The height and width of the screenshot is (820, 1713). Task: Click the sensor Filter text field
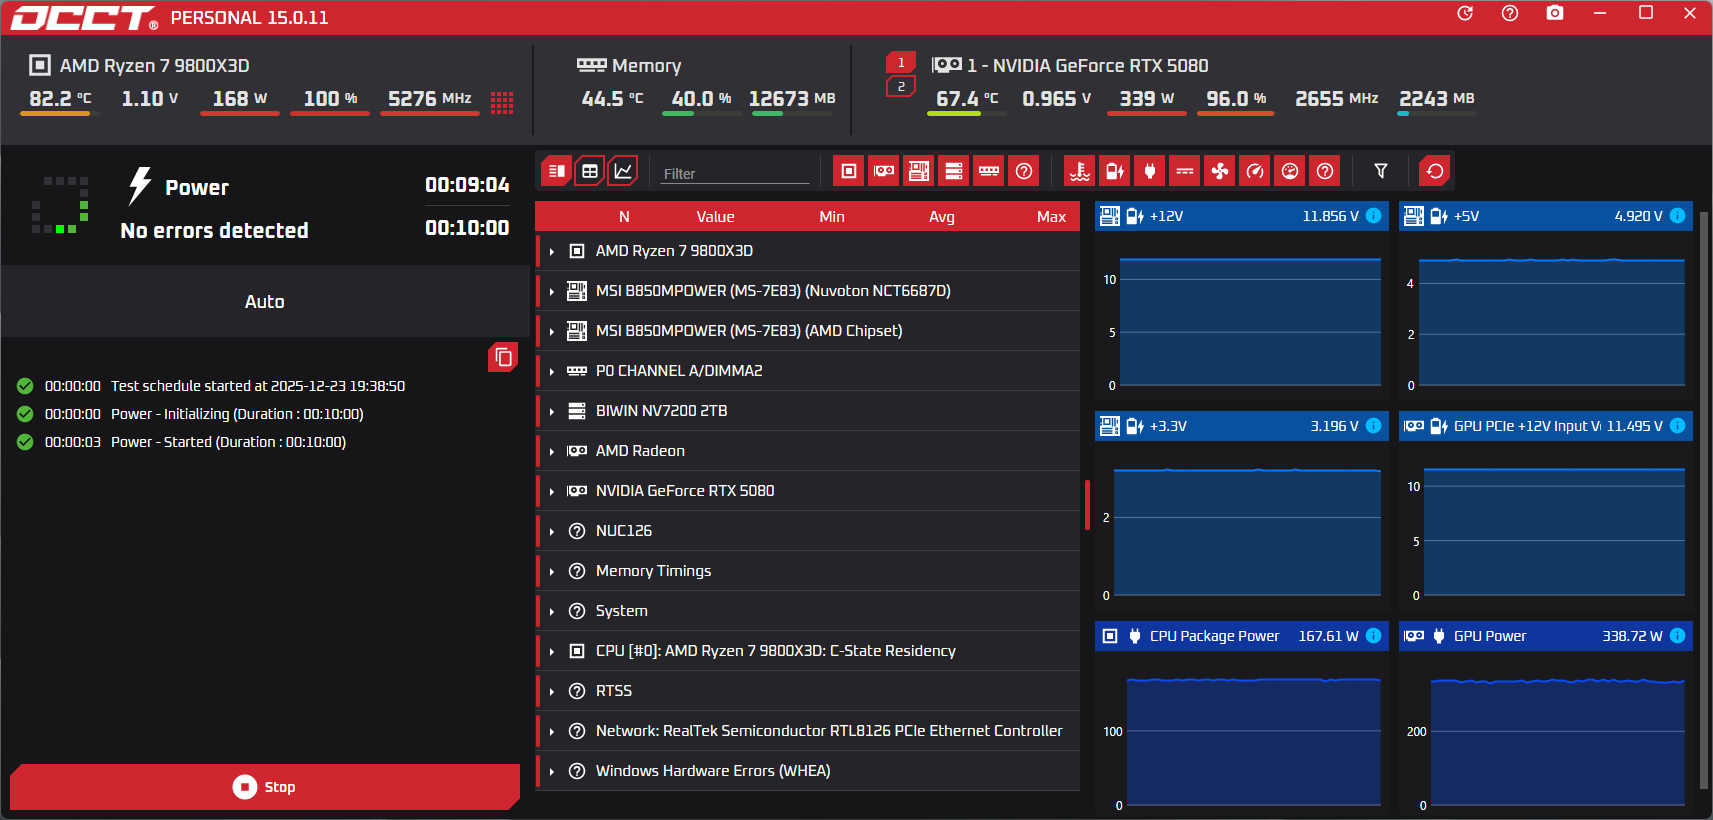point(734,173)
